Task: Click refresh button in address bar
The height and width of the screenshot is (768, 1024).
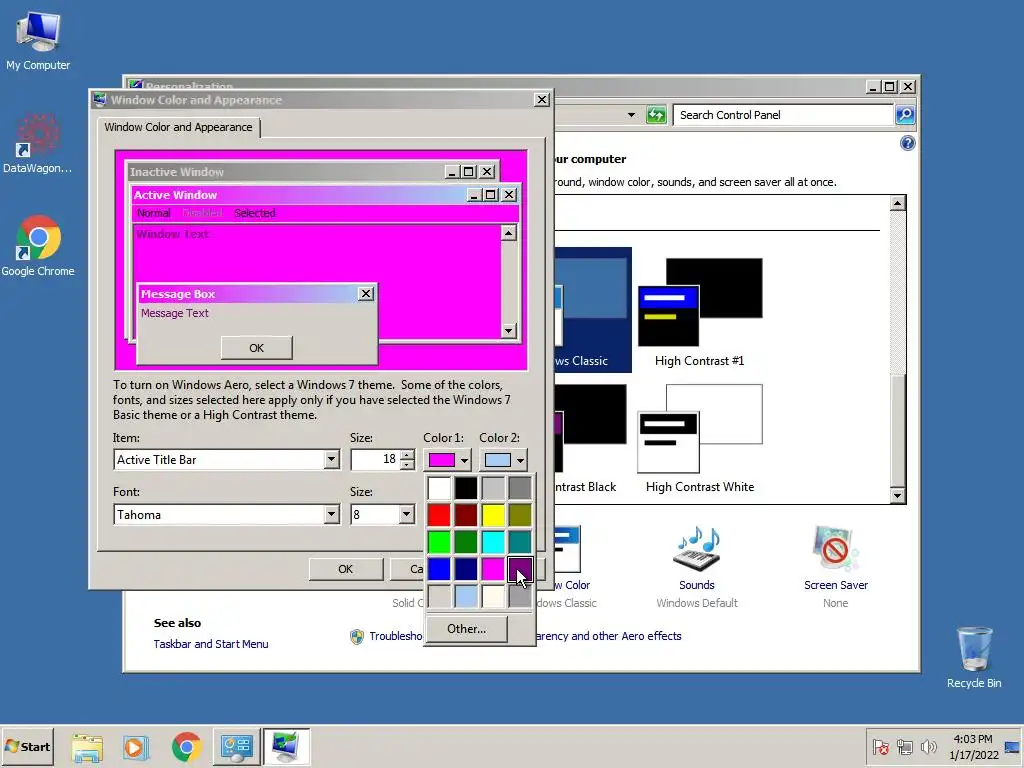Action: [656, 116]
